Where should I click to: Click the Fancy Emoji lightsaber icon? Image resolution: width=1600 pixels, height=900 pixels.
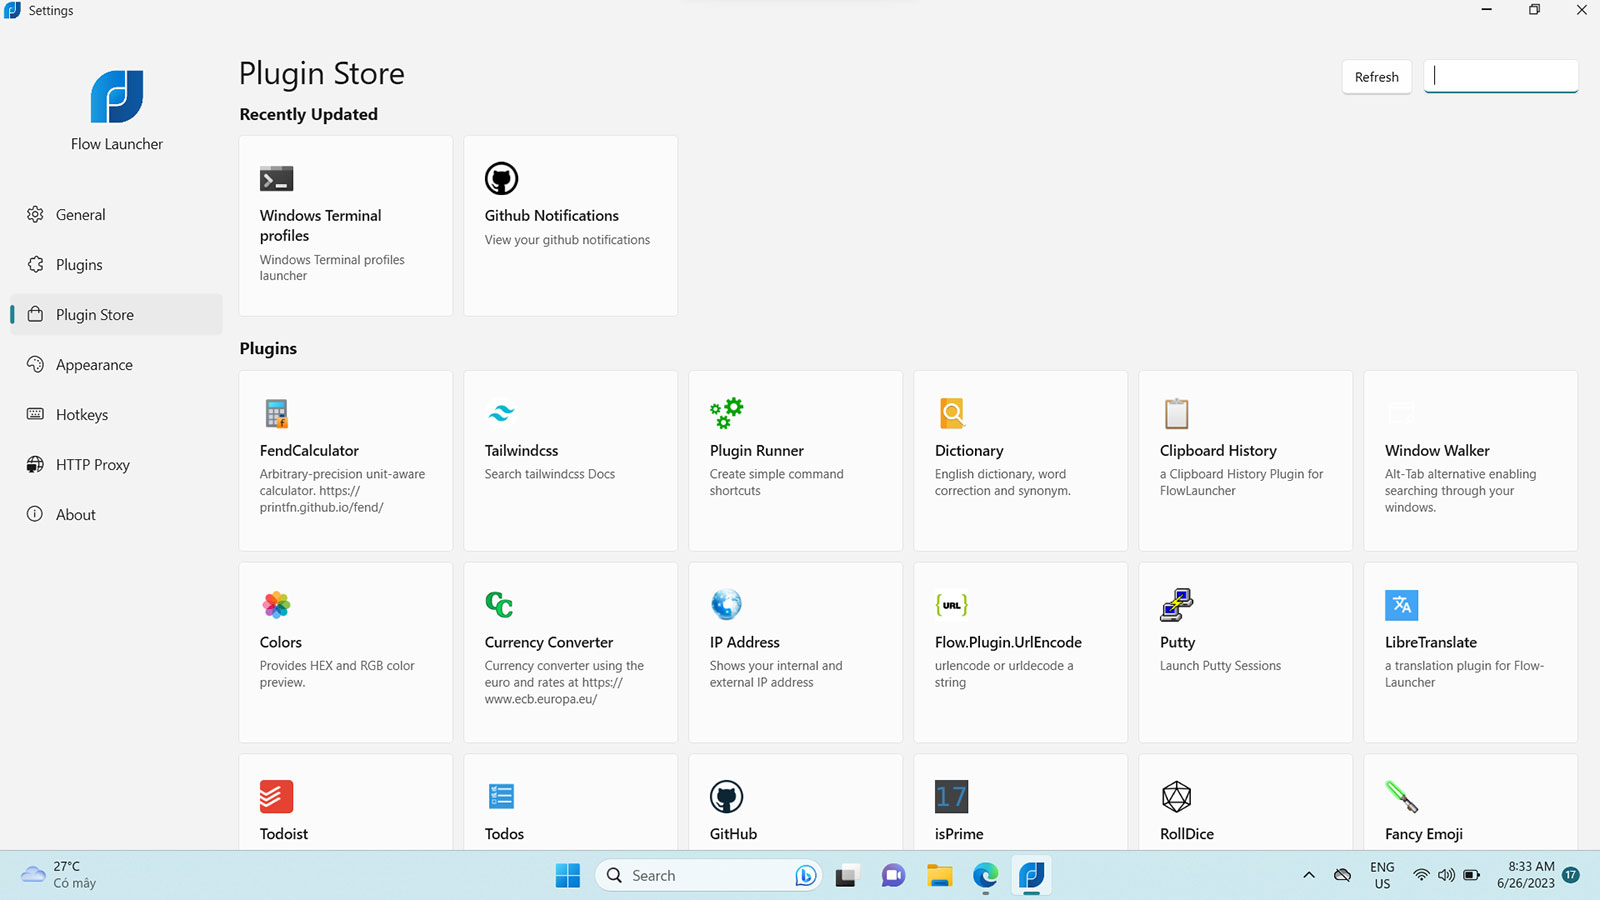1401,797
